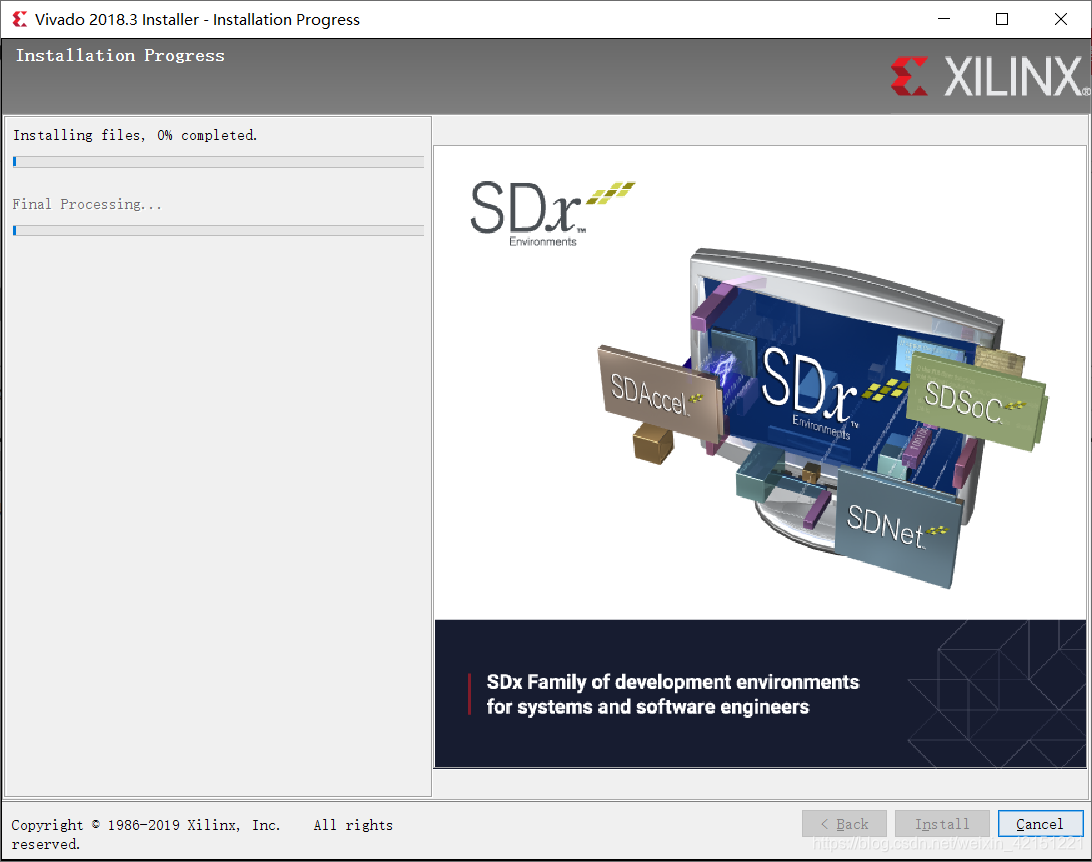Viewport: 1092px width, 862px height.
Task: Click the SDSoC panel in the illustration
Action: click(976, 400)
